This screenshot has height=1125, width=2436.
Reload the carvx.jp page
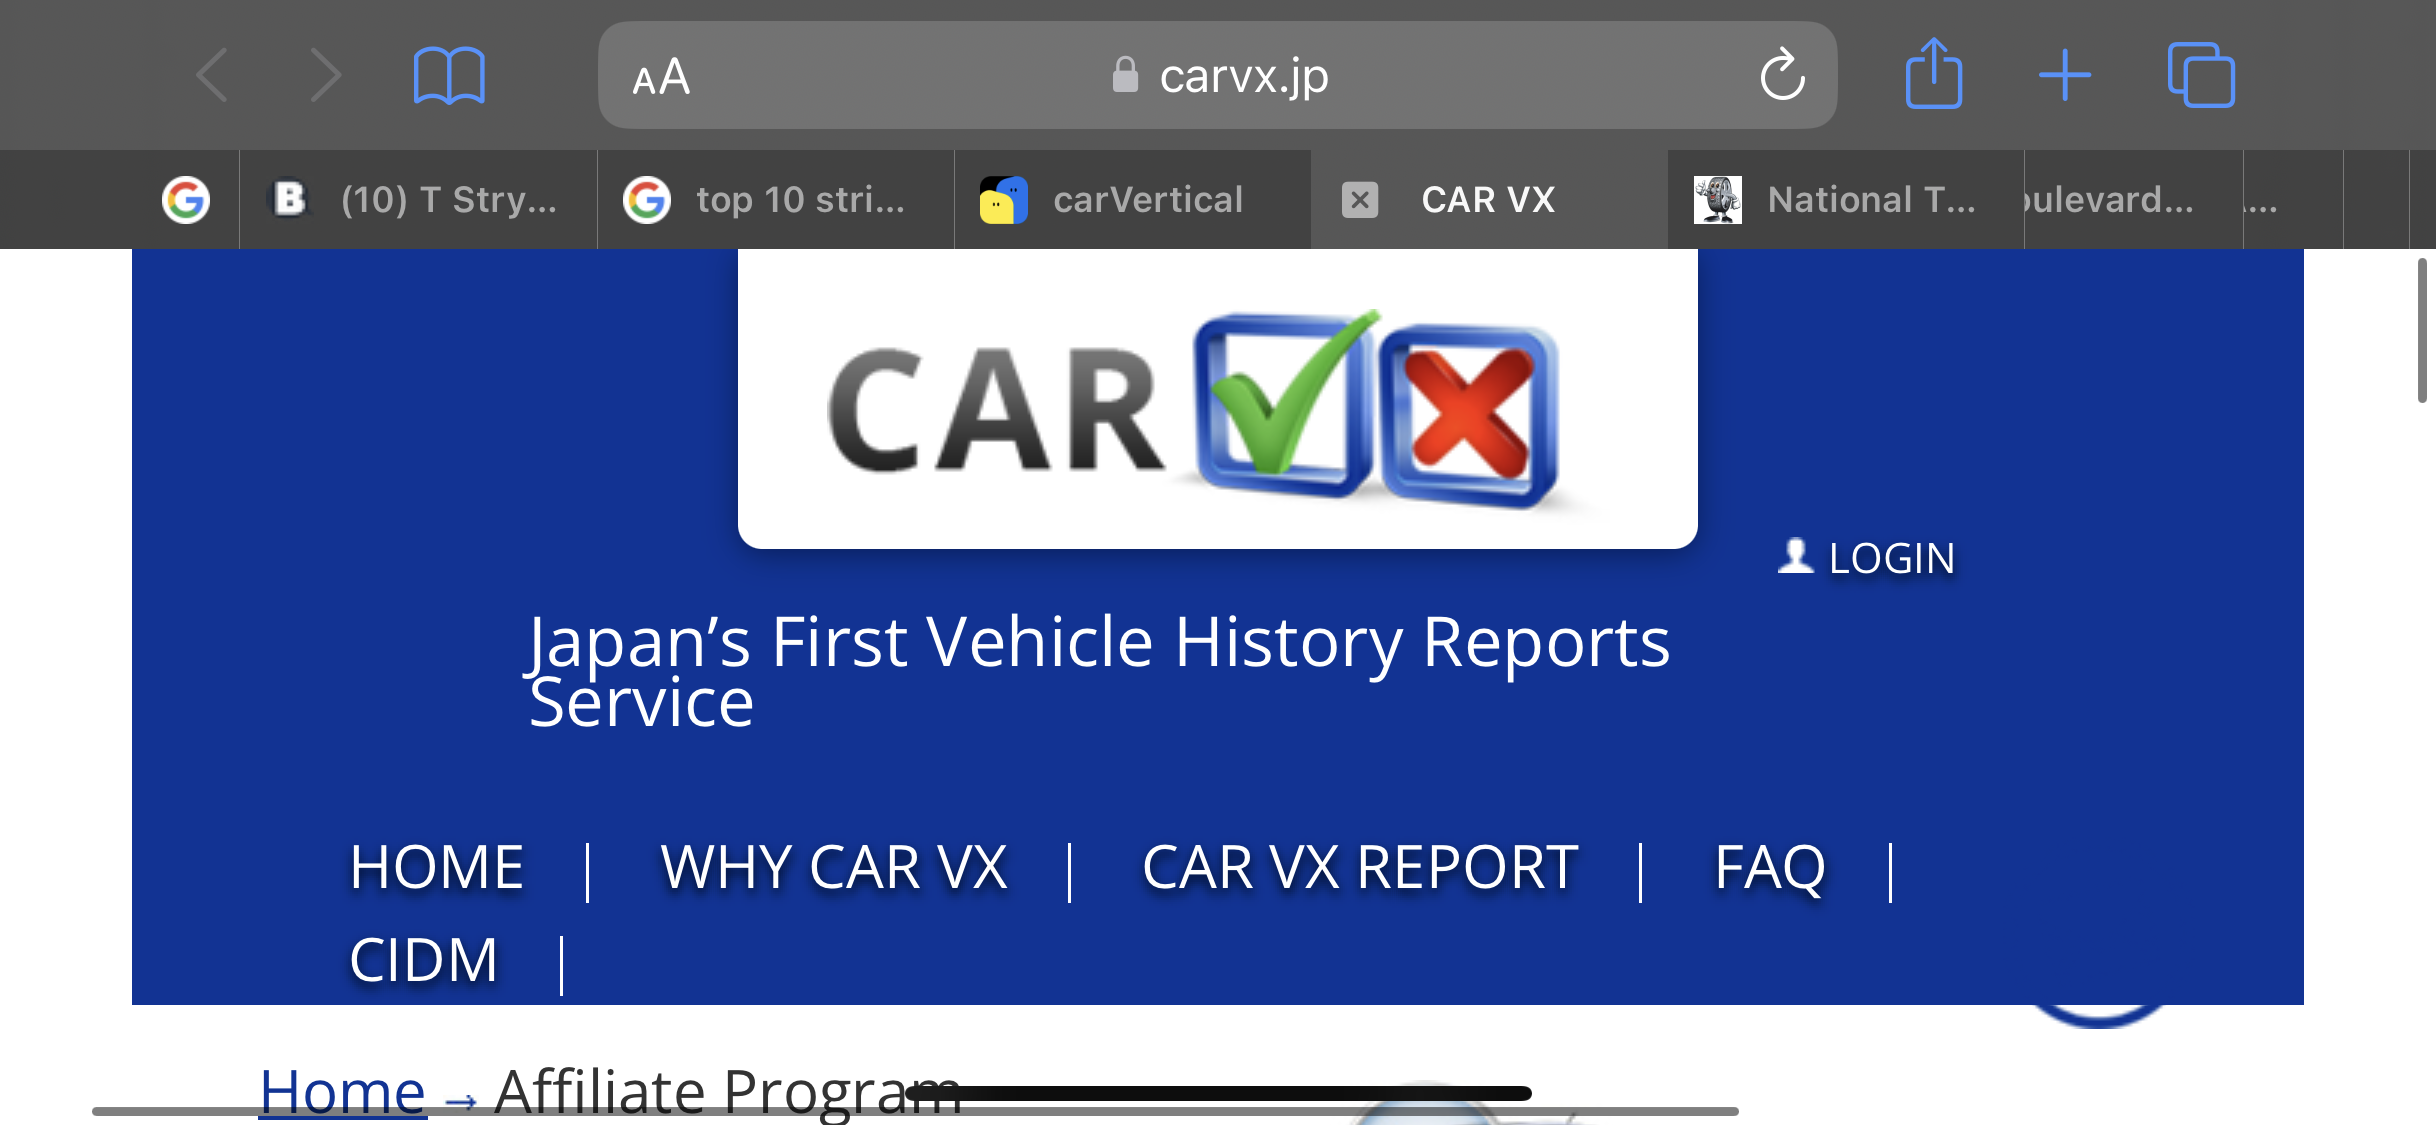click(x=1782, y=75)
